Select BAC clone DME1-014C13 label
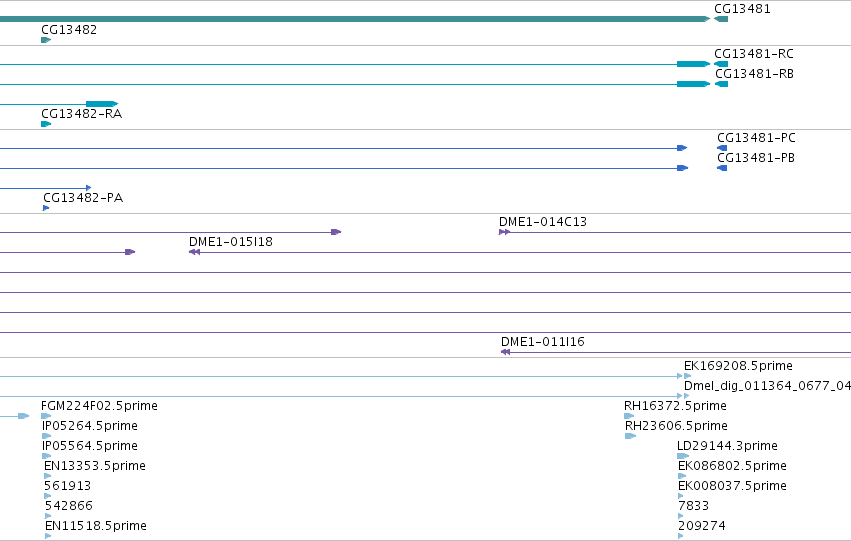The image size is (851, 541). [x=543, y=222]
